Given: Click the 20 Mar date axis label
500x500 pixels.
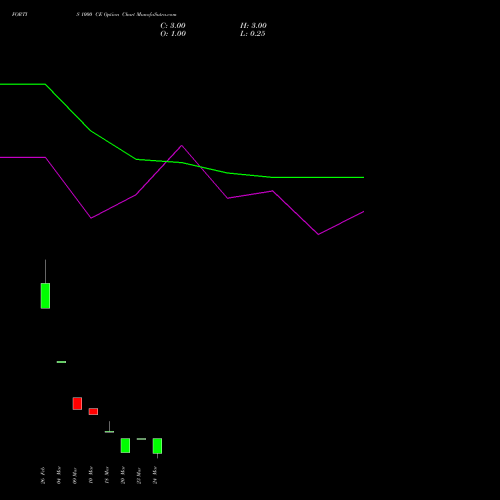Looking at the screenshot, I should [123, 476].
